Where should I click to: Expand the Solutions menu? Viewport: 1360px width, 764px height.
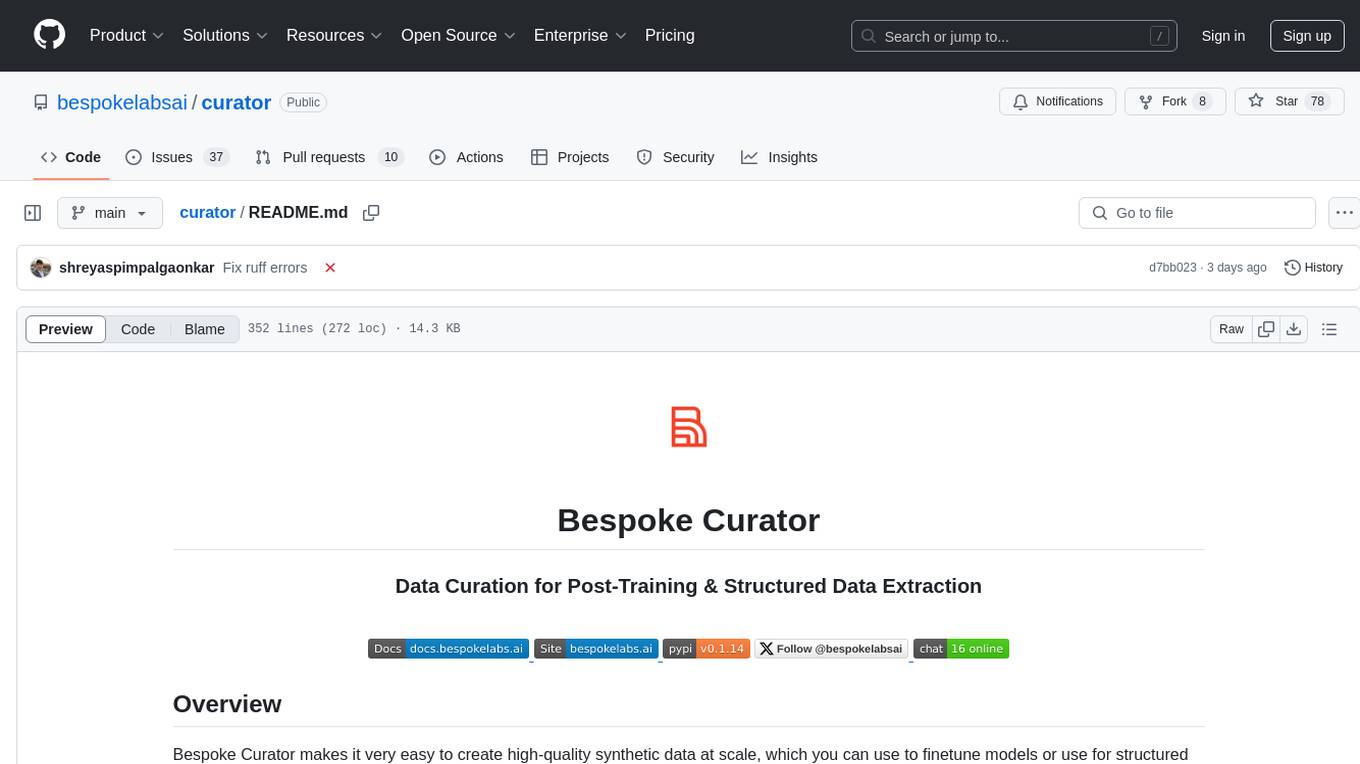pos(225,35)
